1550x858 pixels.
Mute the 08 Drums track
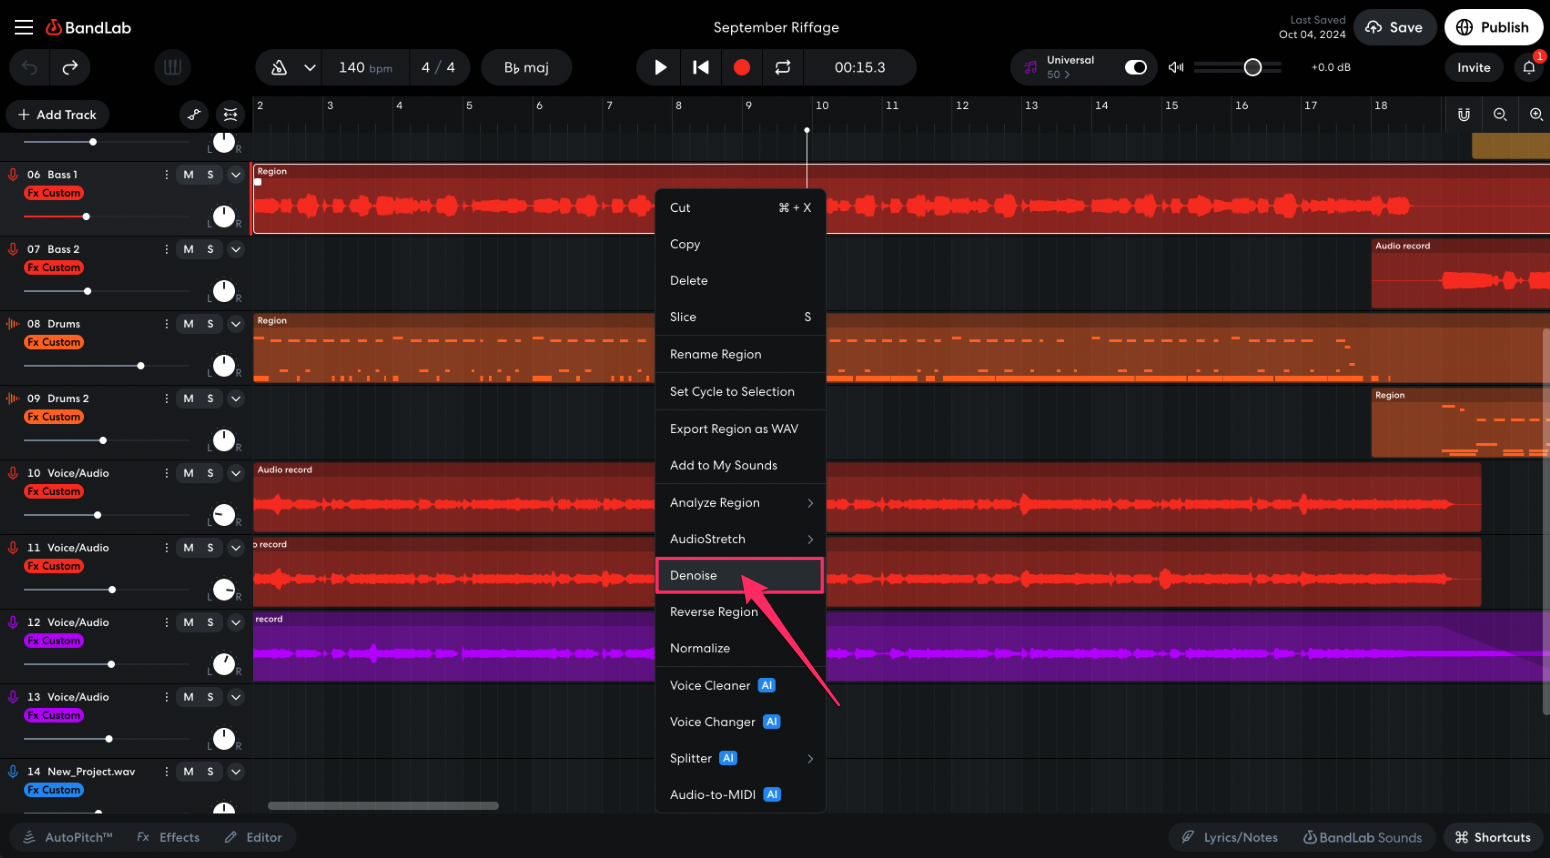(x=188, y=324)
